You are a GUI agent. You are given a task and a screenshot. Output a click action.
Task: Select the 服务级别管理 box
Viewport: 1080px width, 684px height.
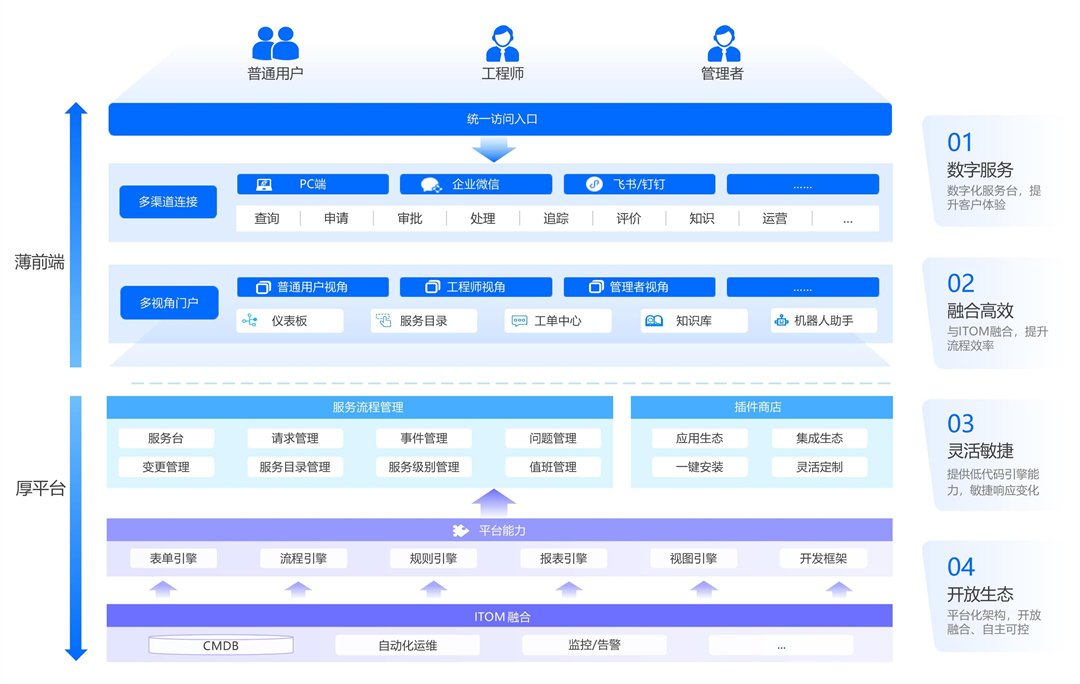point(424,467)
